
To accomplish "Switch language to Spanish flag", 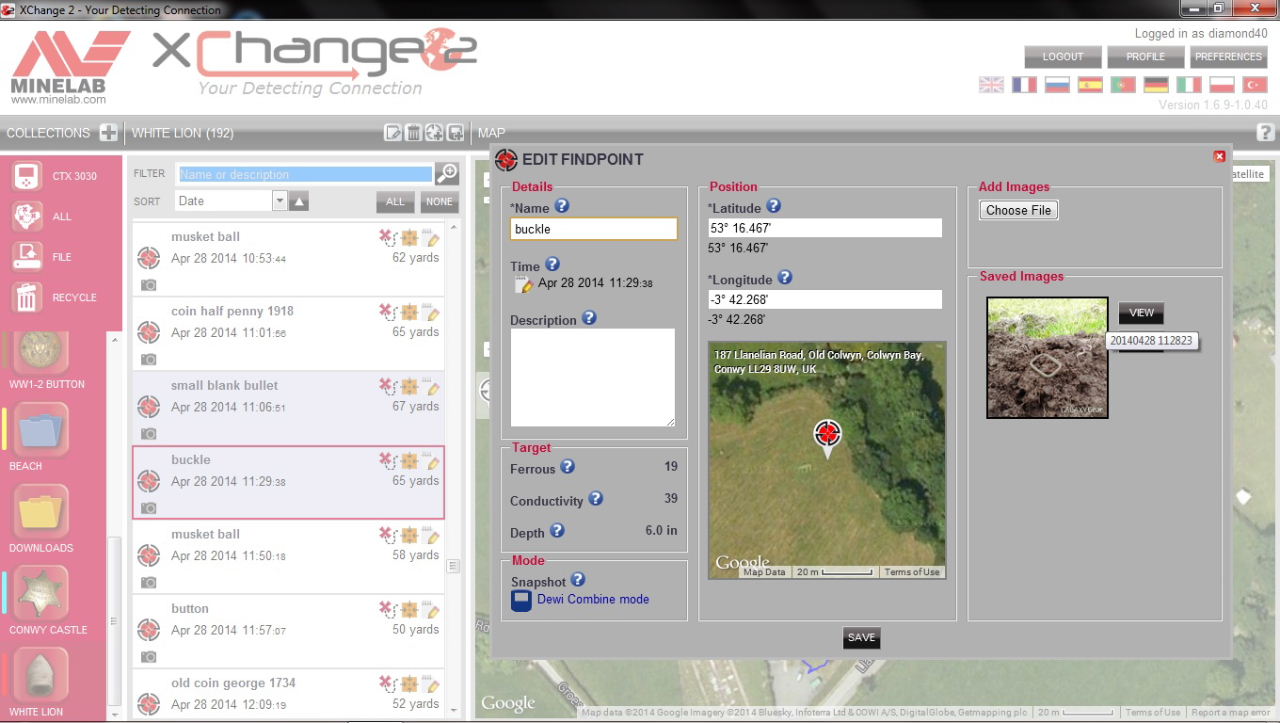I will click(x=1090, y=85).
